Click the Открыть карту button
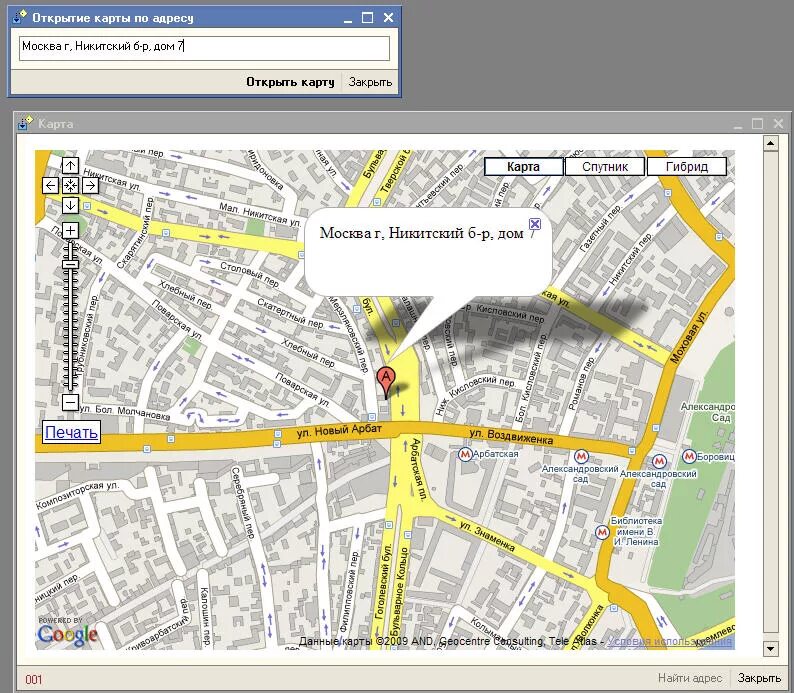This screenshot has width=794, height=693. 290,82
